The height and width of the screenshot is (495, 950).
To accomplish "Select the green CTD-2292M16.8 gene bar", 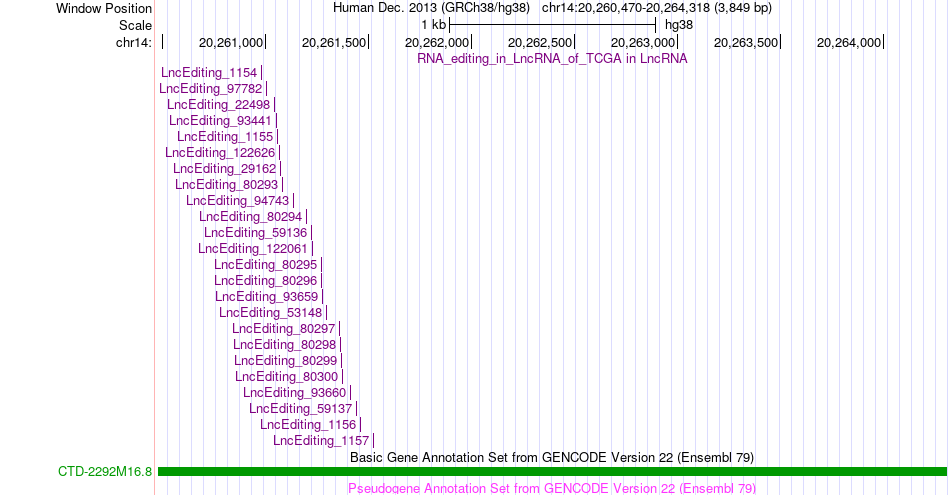I will click(x=552, y=471).
